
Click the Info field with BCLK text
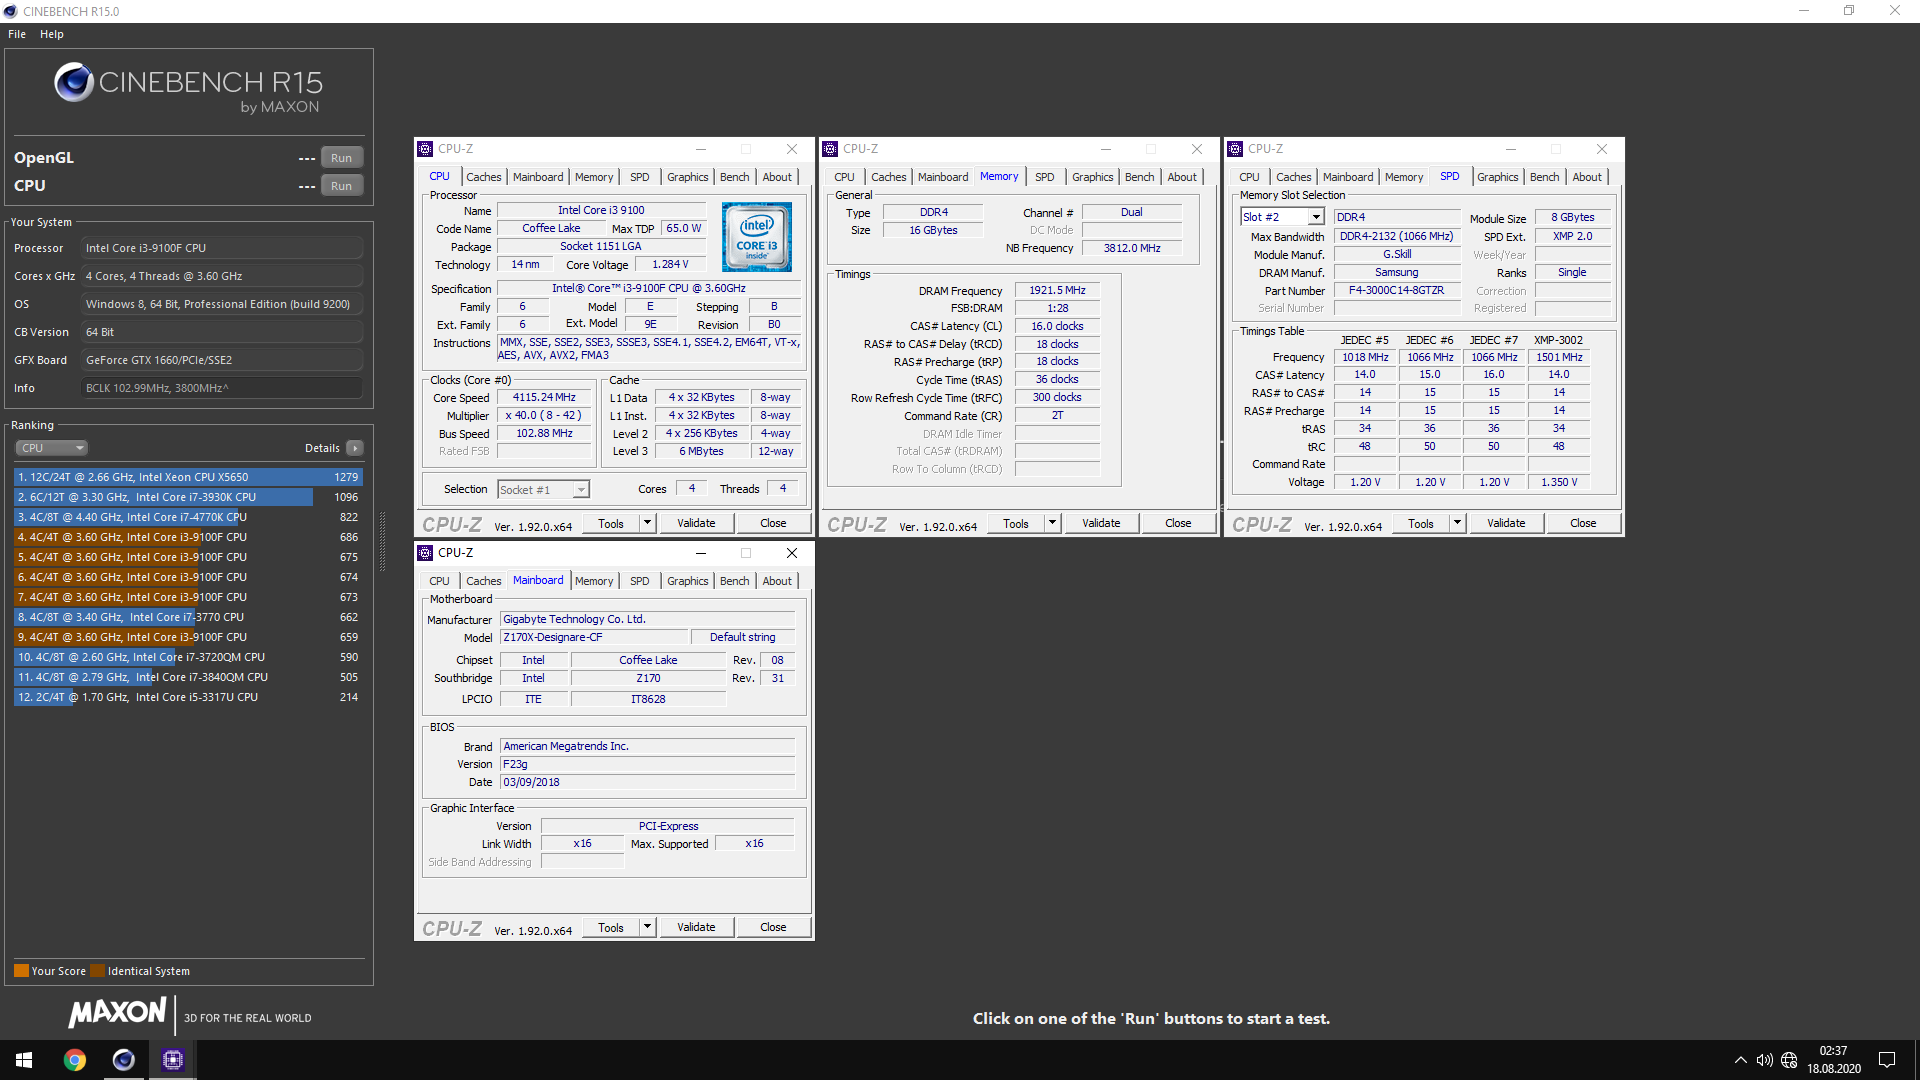point(221,388)
